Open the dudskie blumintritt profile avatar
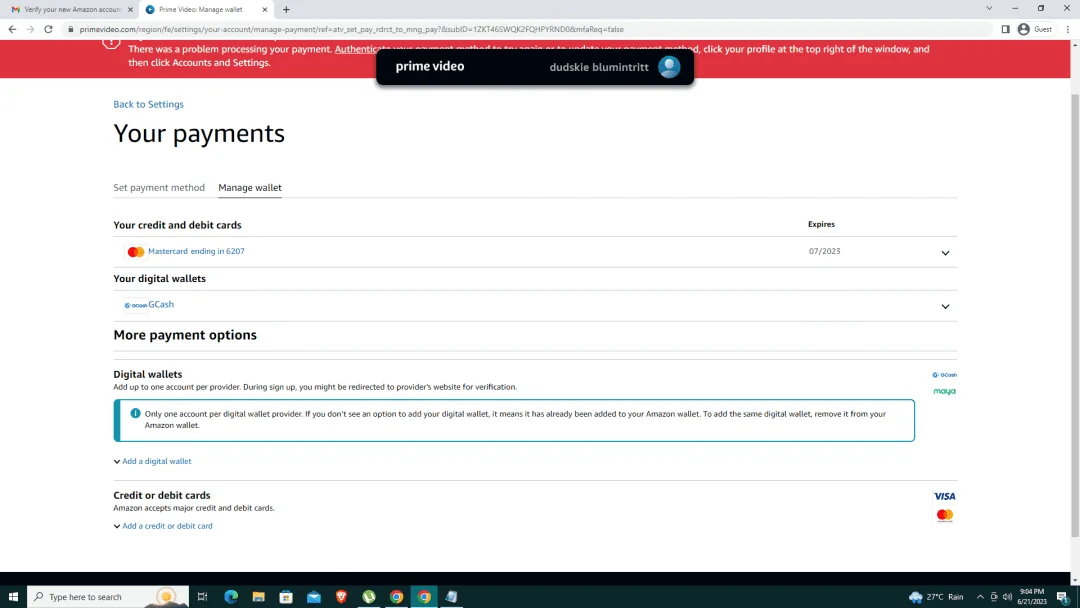Image resolution: width=1080 pixels, height=608 pixels. coord(669,67)
